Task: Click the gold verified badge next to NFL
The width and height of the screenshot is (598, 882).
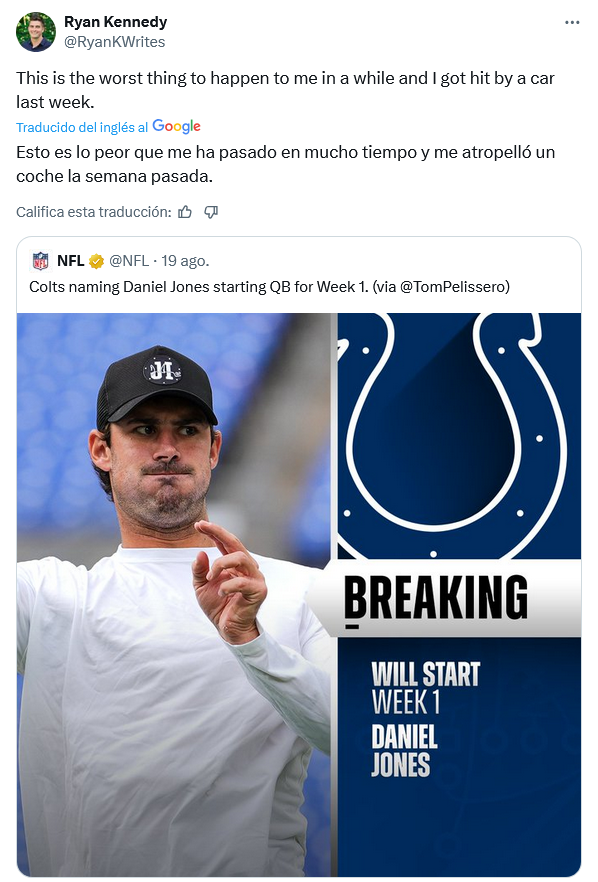Action: [x=97, y=261]
